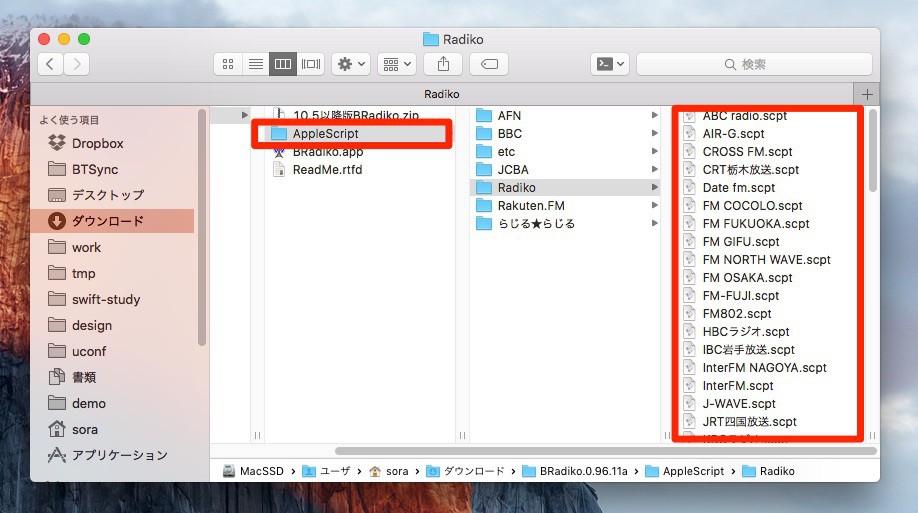The image size is (918, 513).
Task: Open the terminal toolbar dropdown
Action: point(610,64)
